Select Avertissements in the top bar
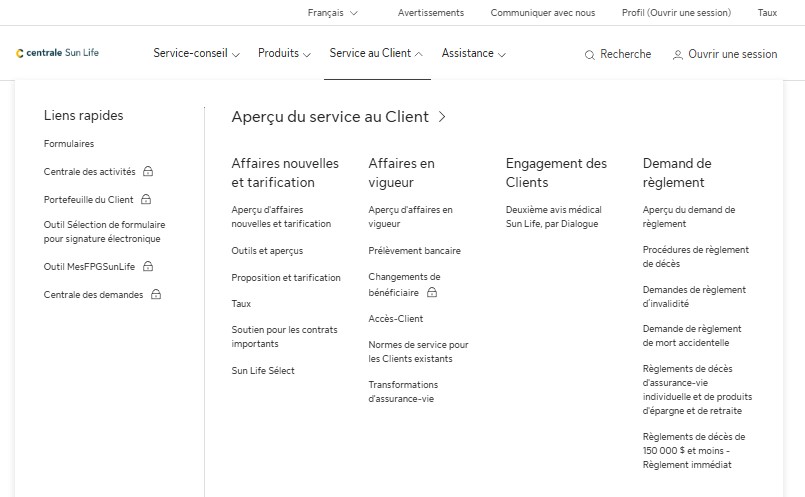 pyautogui.click(x=430, y=13)
